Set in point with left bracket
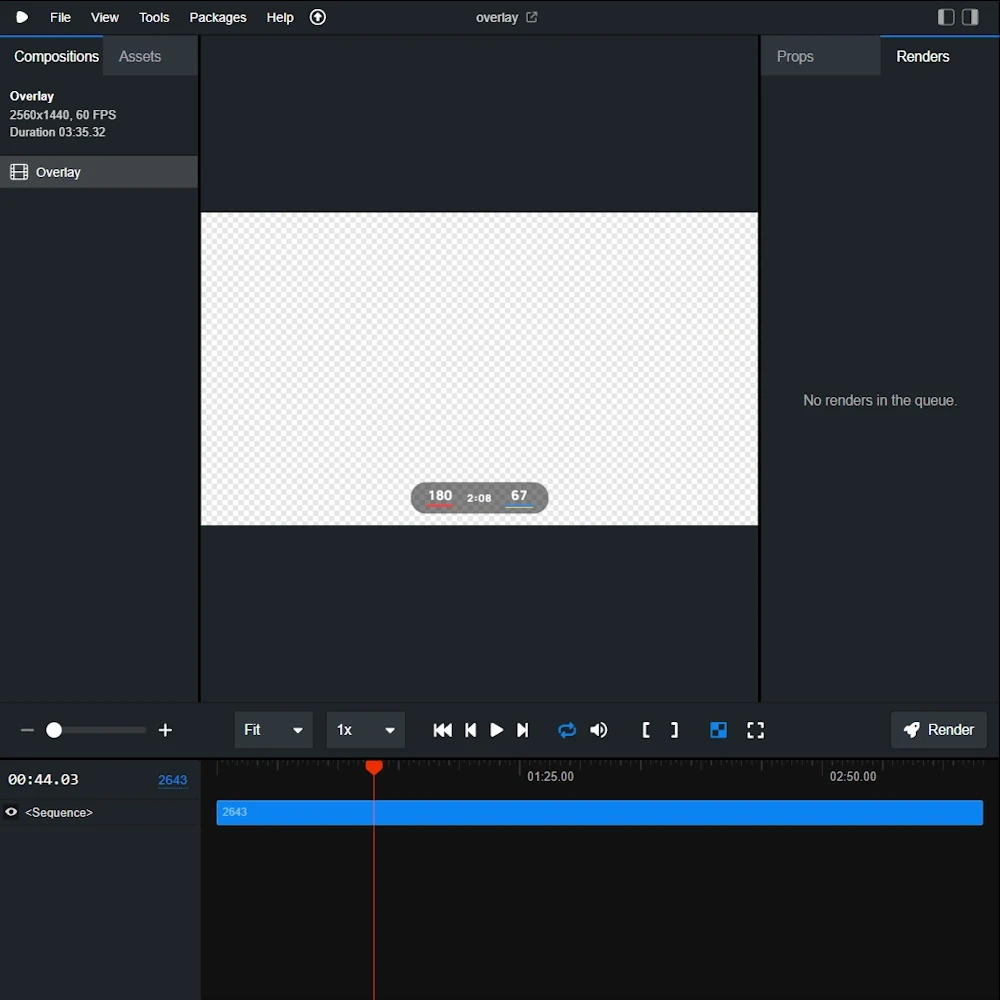This screenshot has width=1000, height=1000. pyautogui.click(x=646, y=730)
